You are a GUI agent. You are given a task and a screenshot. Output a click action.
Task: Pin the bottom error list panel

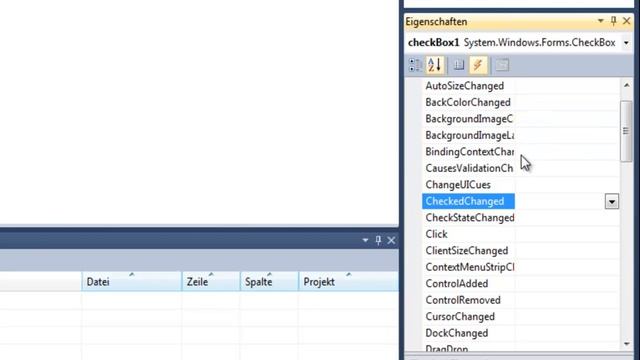(x=378, y=240)
